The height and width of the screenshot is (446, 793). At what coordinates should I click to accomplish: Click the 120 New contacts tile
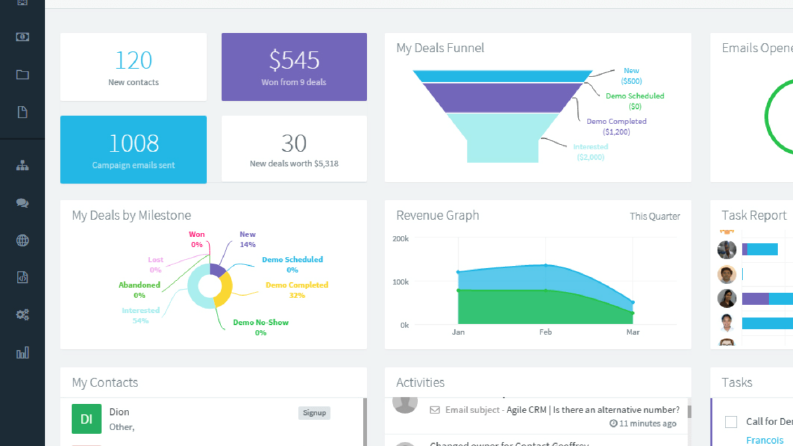pyautogui.click(x=134, y=67)
